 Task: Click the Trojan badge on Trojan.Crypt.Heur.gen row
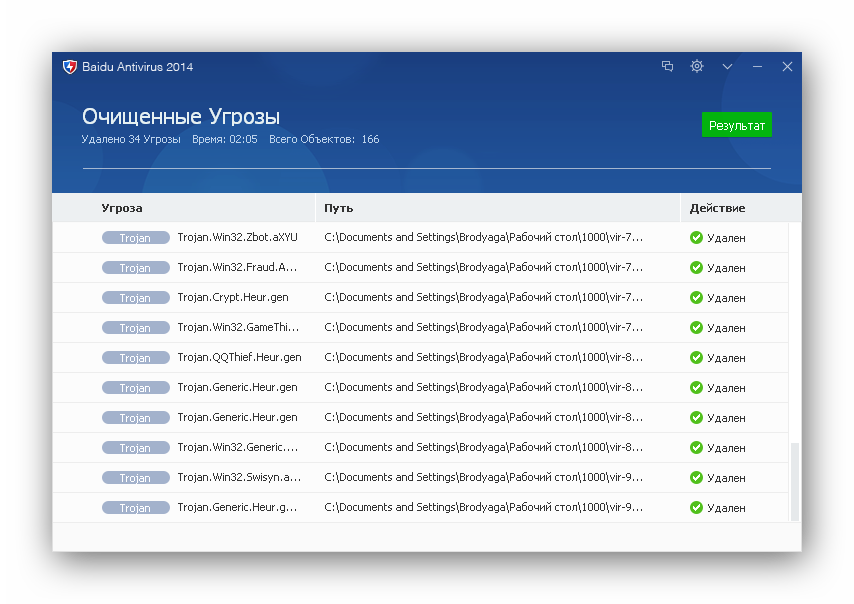tap(135, 297)
